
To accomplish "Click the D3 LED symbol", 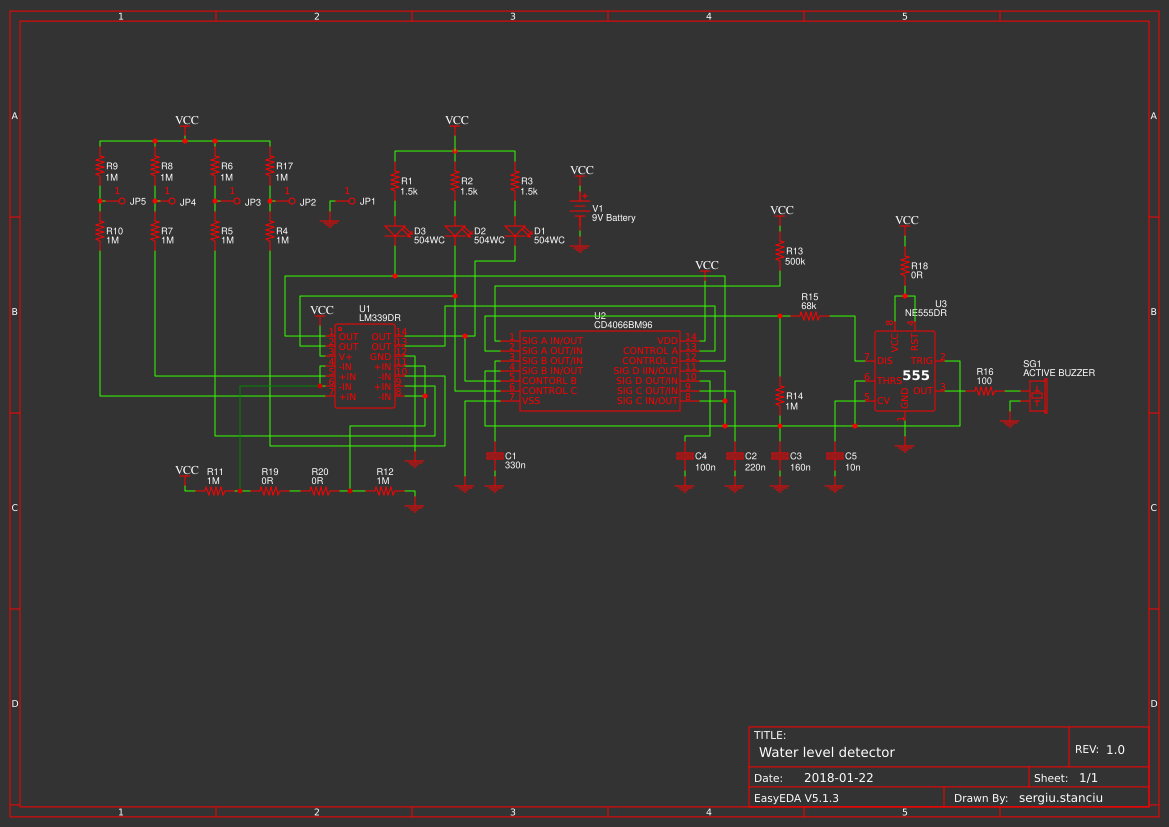I will click(x=397, y=232).
